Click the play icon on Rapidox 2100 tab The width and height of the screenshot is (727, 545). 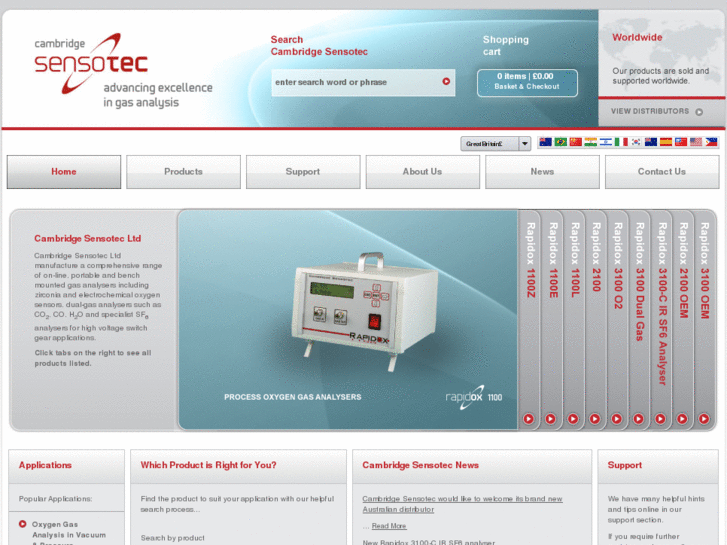point(594,419)
